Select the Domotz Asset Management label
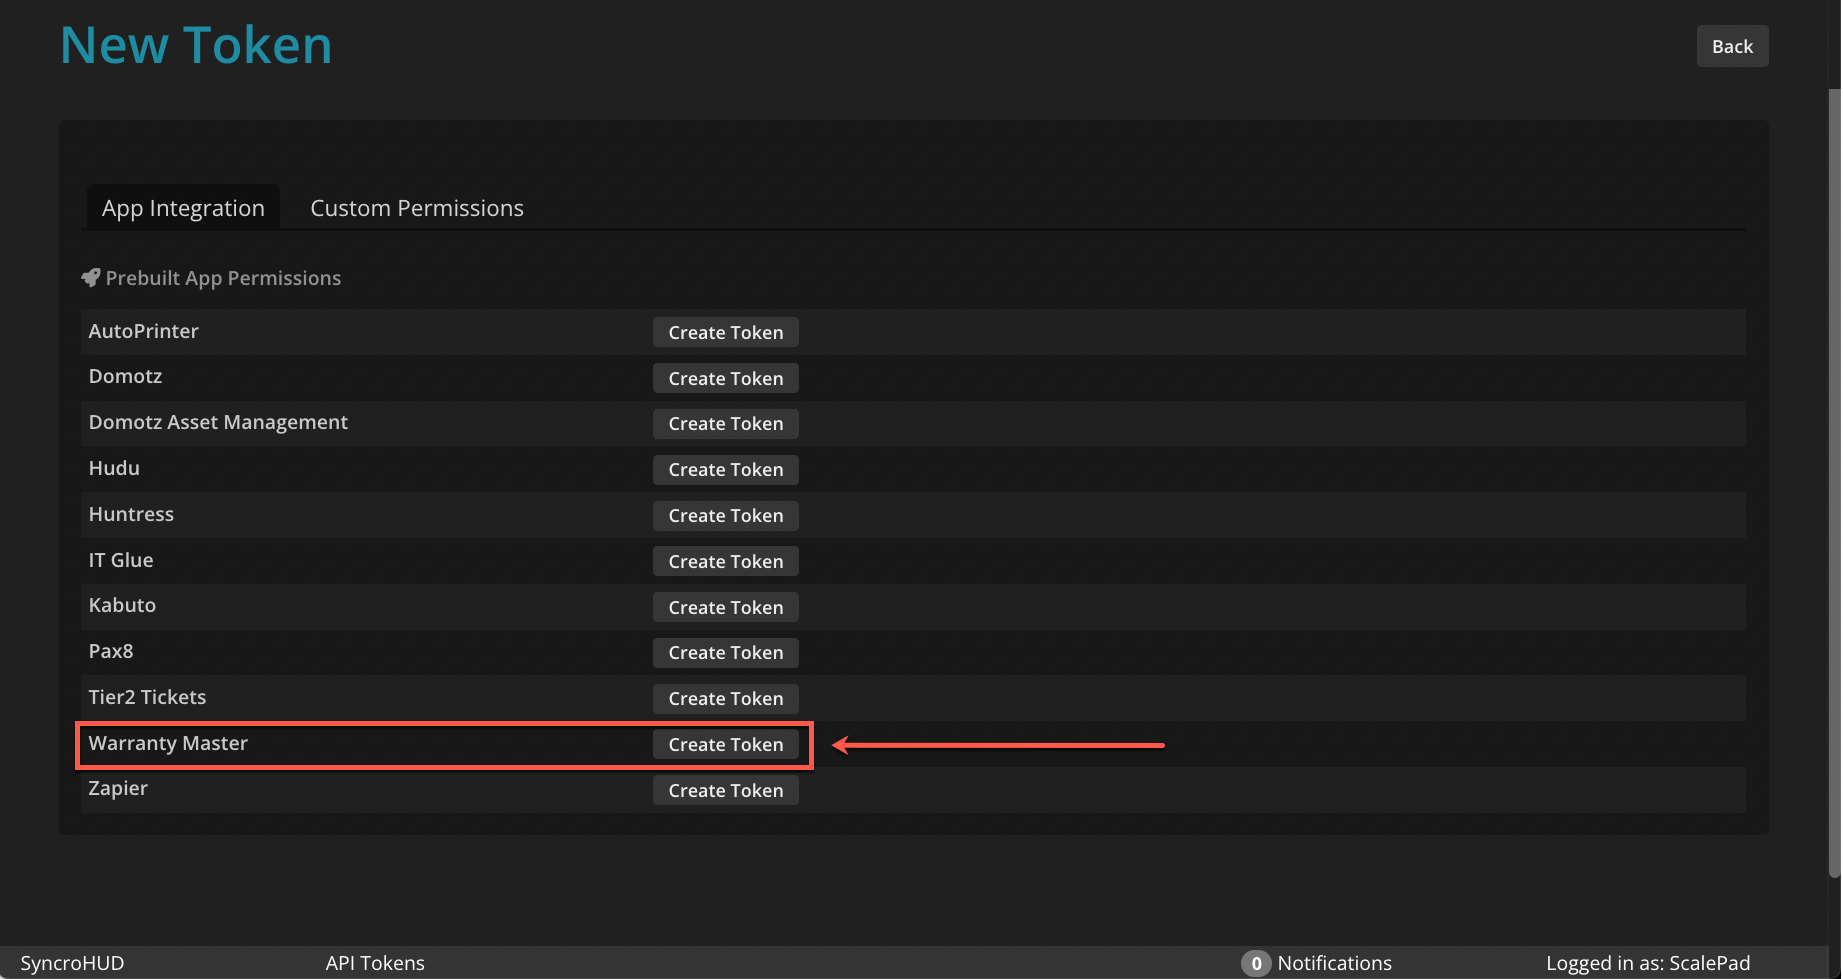1843x979 pixels. [218, 422]
